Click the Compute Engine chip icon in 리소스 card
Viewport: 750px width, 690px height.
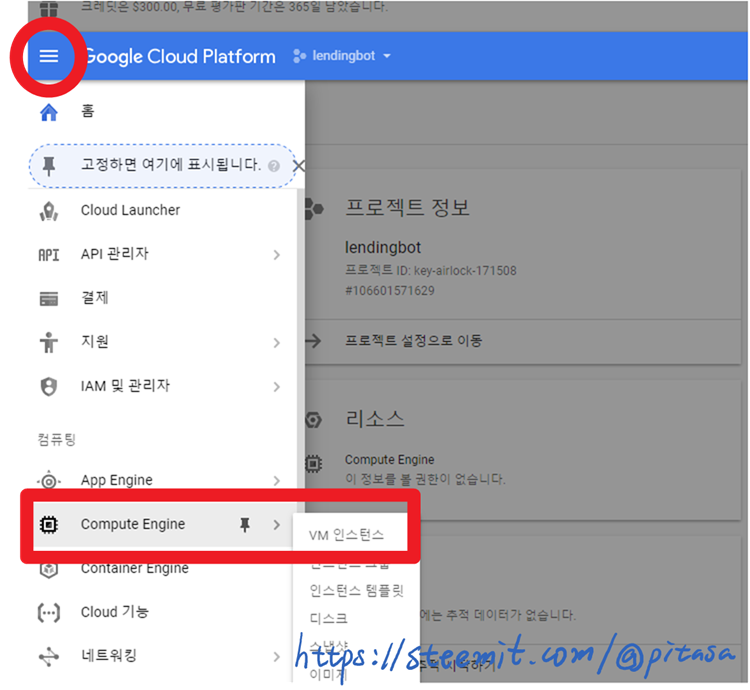313,464
